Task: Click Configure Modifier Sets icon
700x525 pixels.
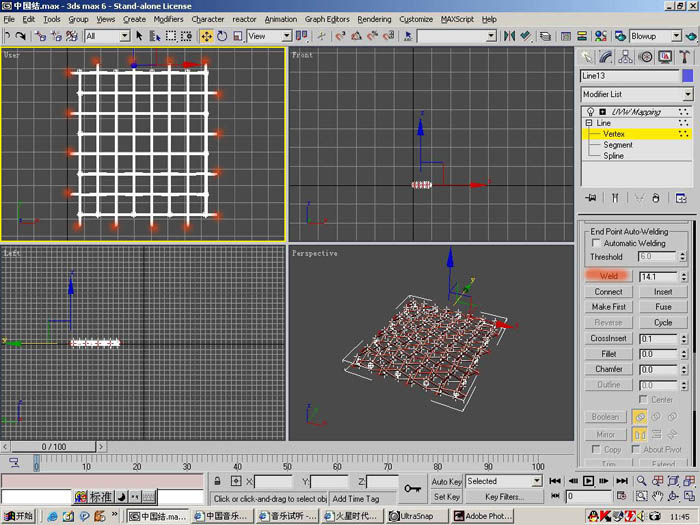Action: (681, 198)
